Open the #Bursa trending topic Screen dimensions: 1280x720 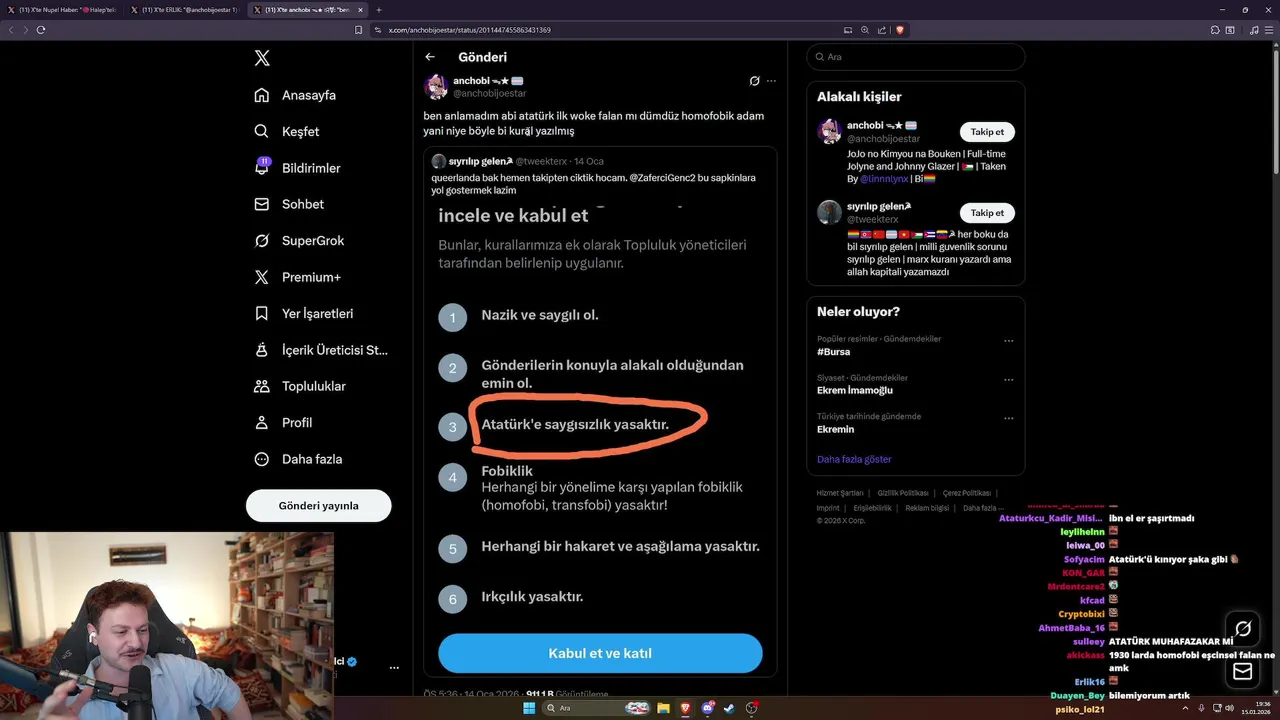coord(834,352)
